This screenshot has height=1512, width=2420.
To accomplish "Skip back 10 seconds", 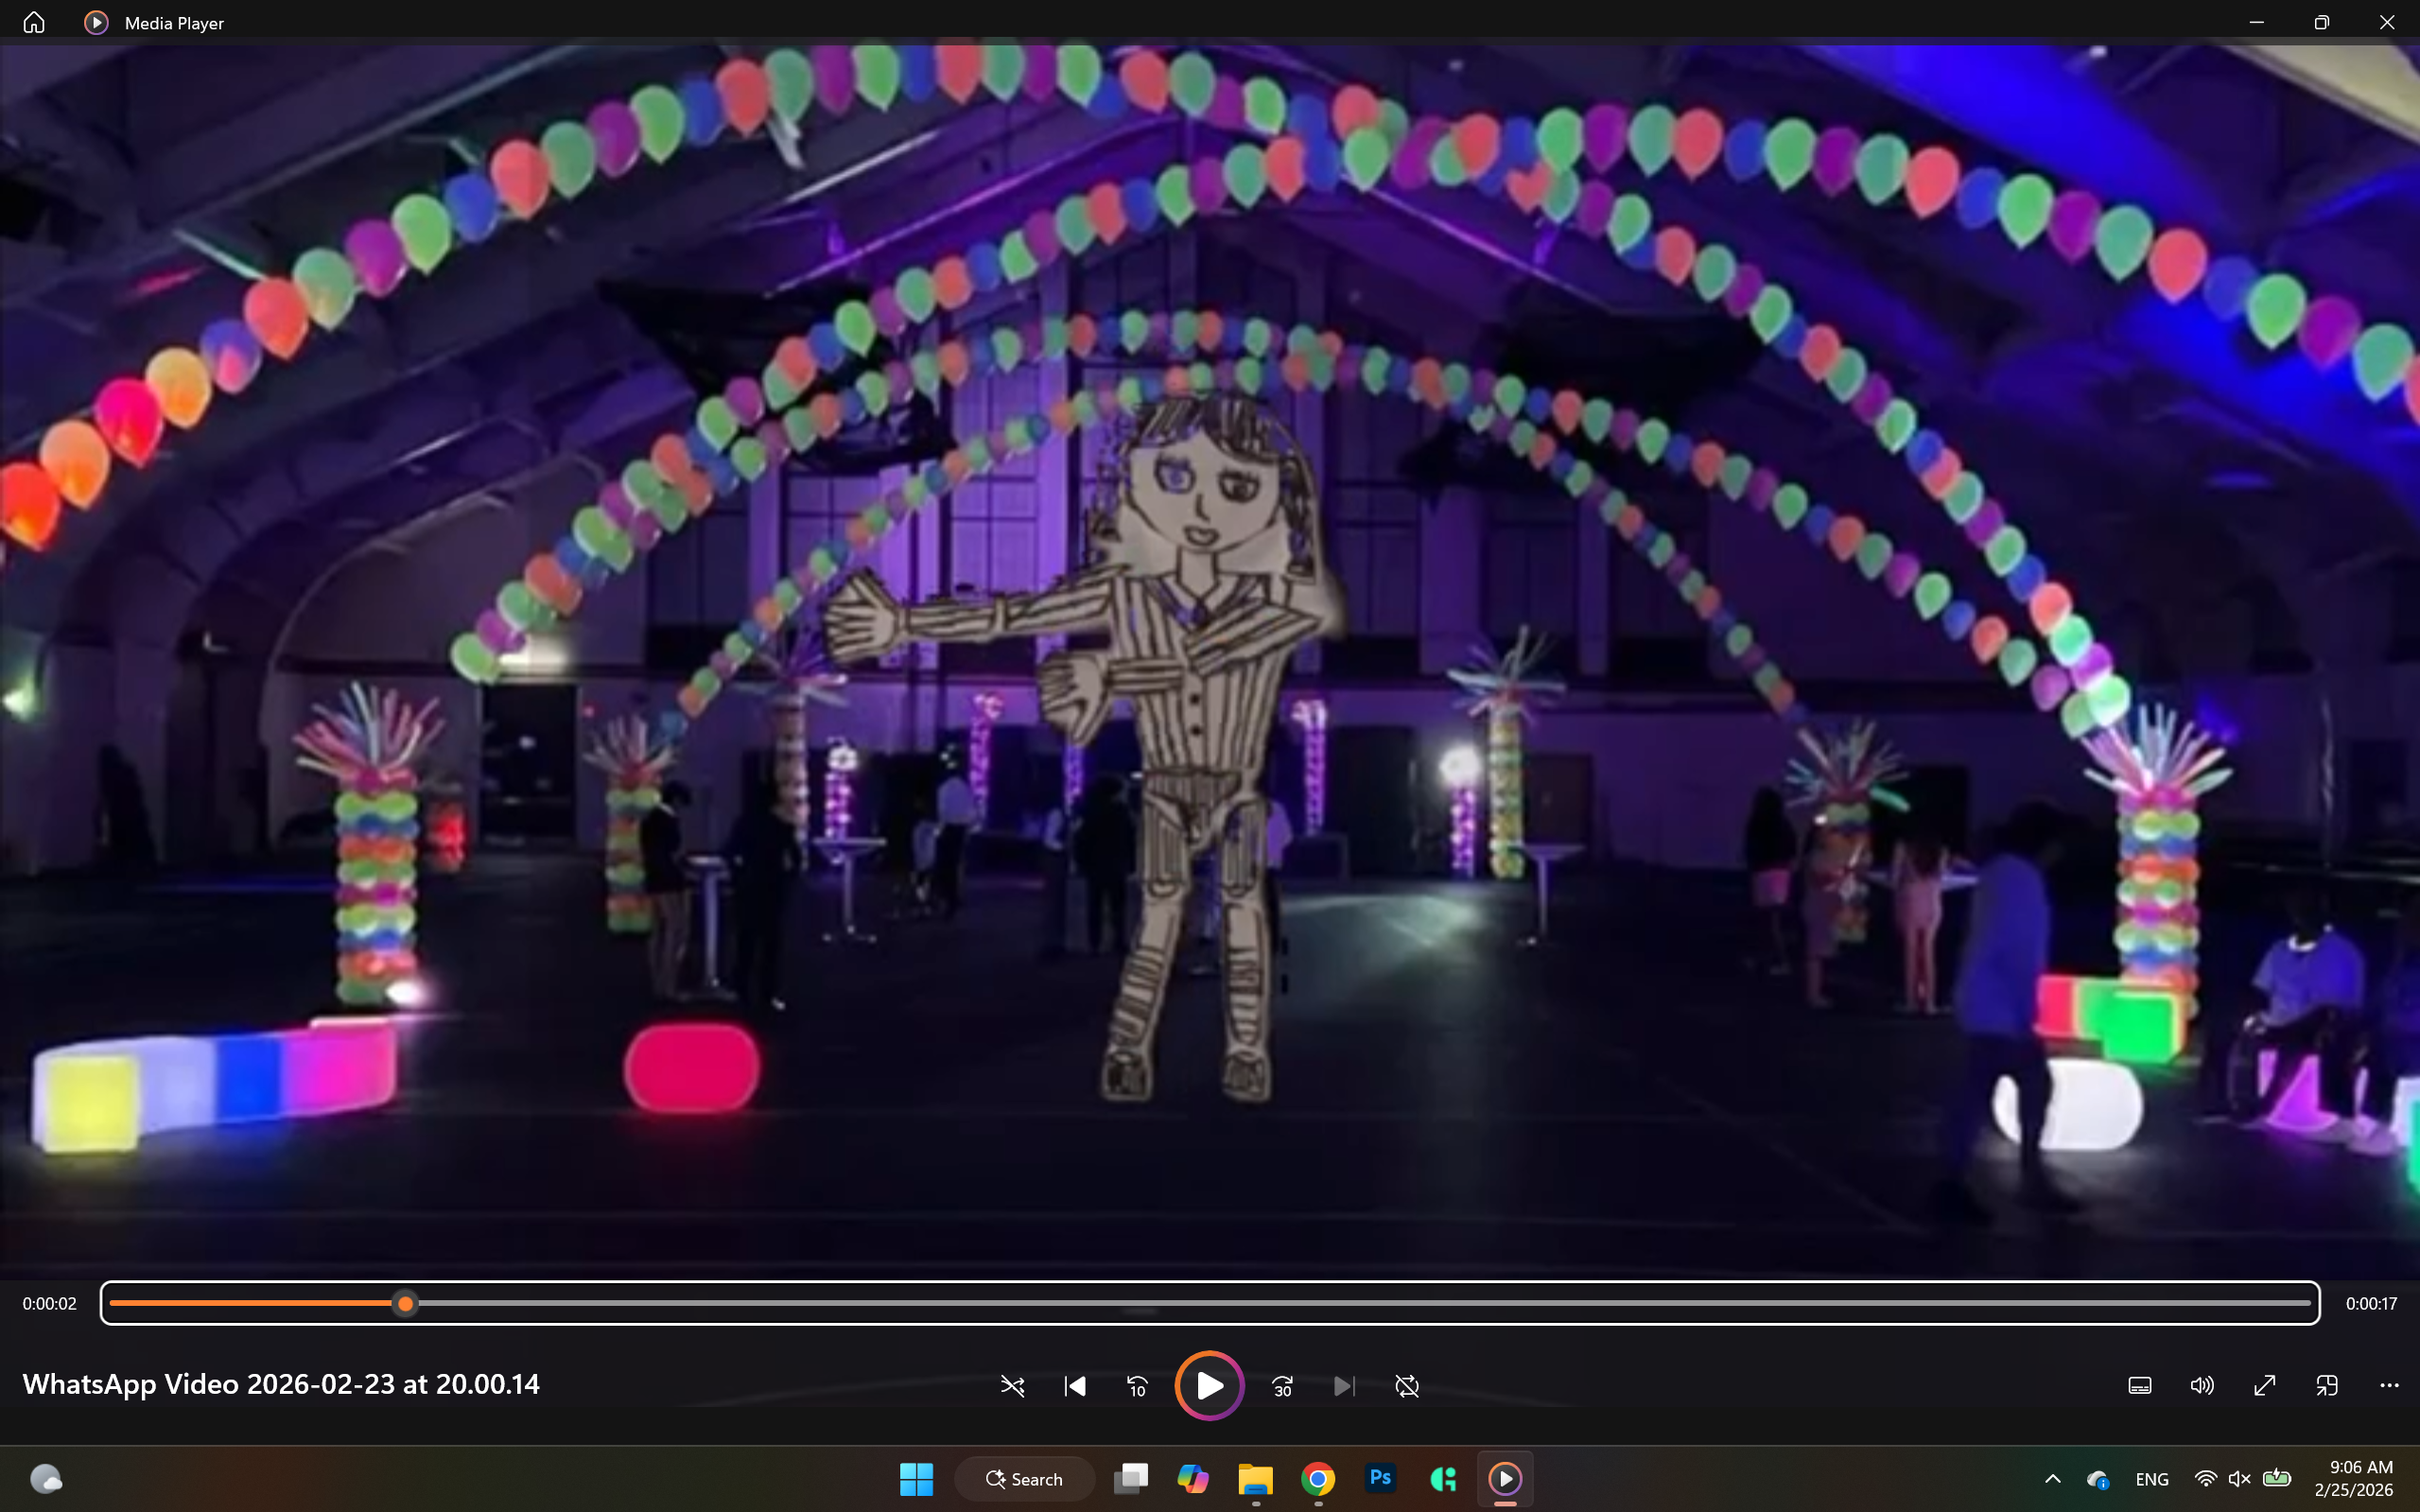I will [1137, 1386].
